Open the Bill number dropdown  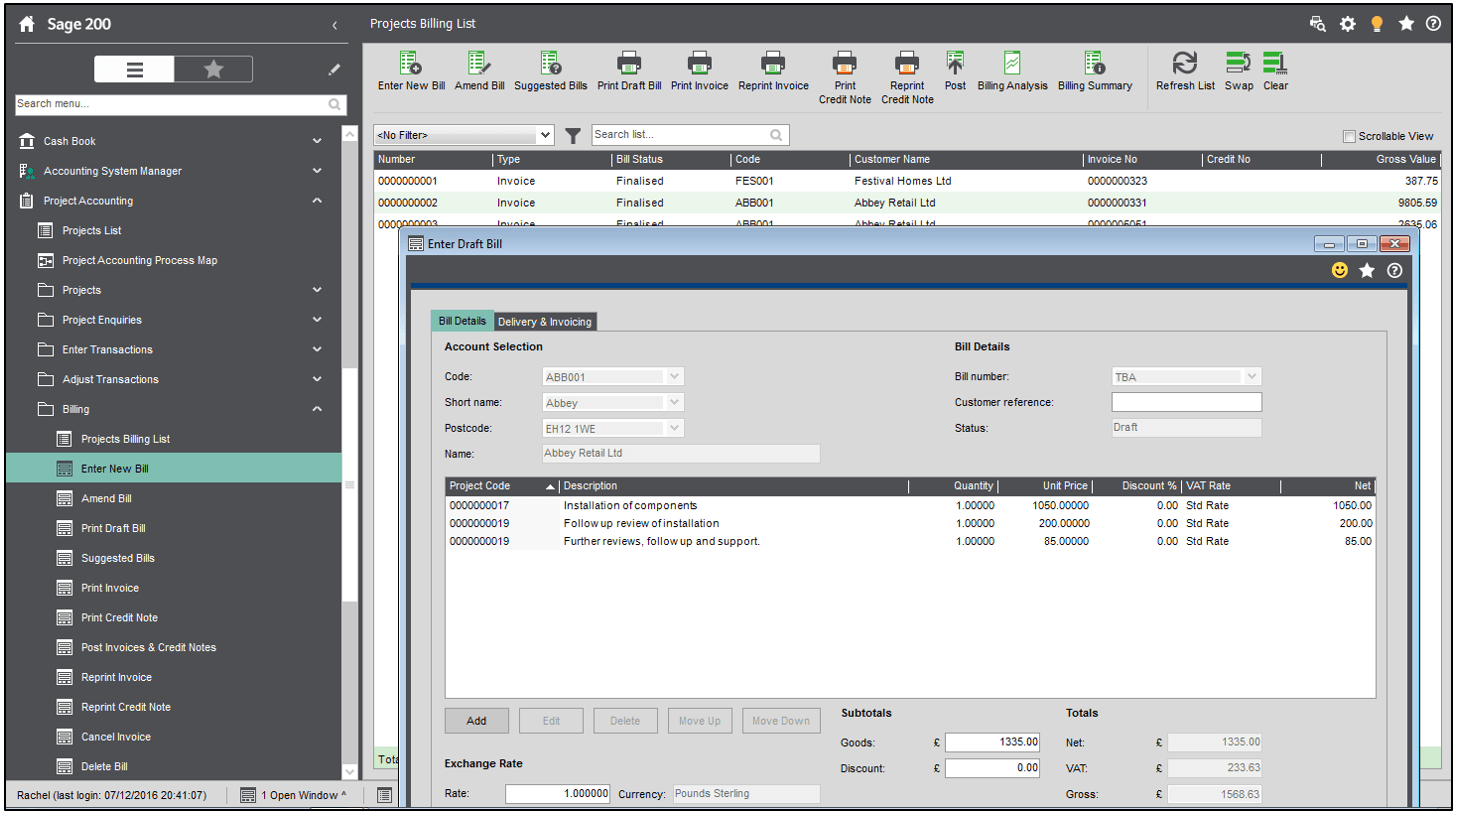[1251, 377]
